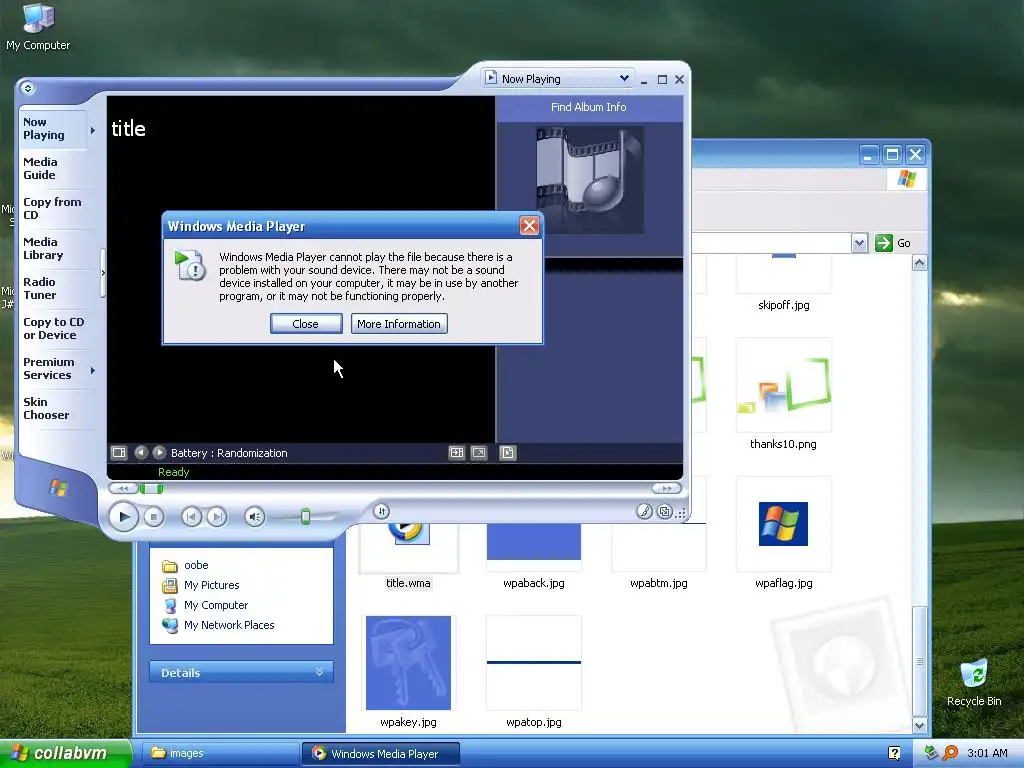Select the Windows Media Player taskbar button
The height and width of the screenshot is (768, 1024).
(x=381, y=754)
